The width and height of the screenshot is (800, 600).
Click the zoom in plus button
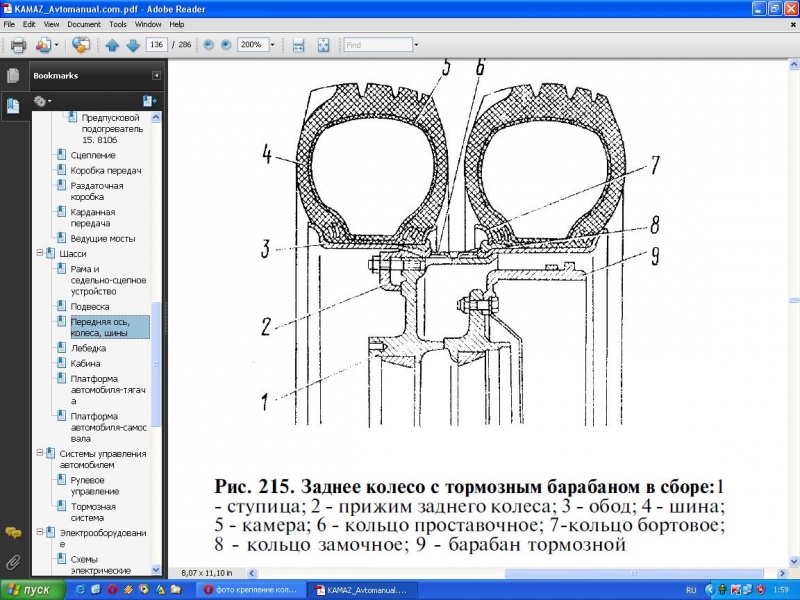tap(226, 45)
